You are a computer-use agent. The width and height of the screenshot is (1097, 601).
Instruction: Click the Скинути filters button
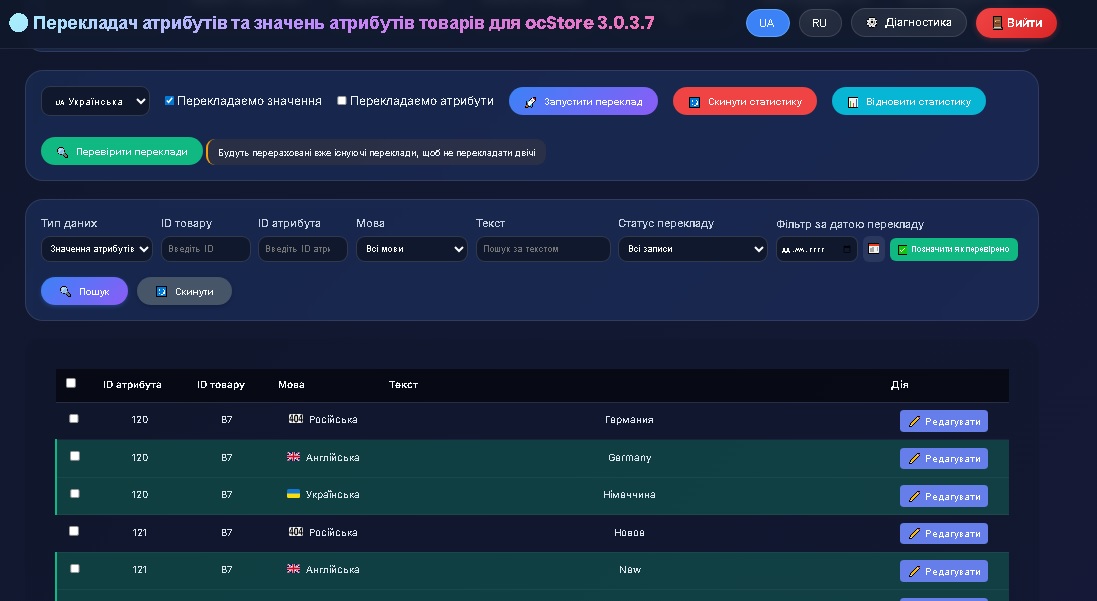(x=185, y=291)
